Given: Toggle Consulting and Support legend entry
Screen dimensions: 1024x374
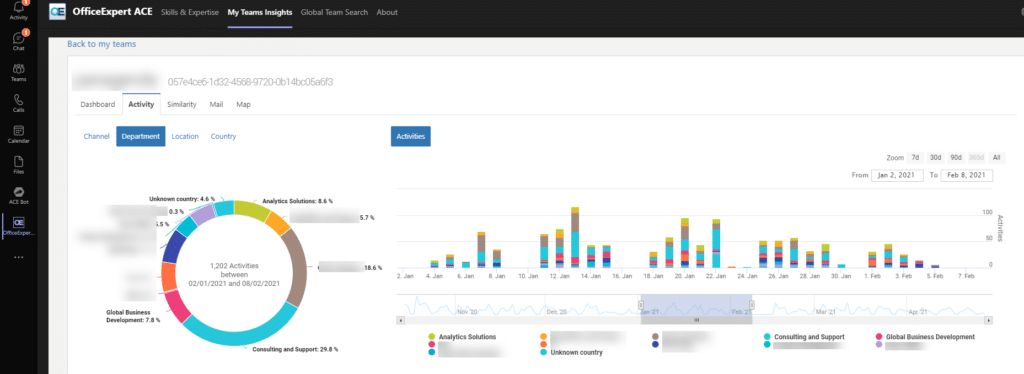Looking at the screenshot, I should (x=804, y=337).
